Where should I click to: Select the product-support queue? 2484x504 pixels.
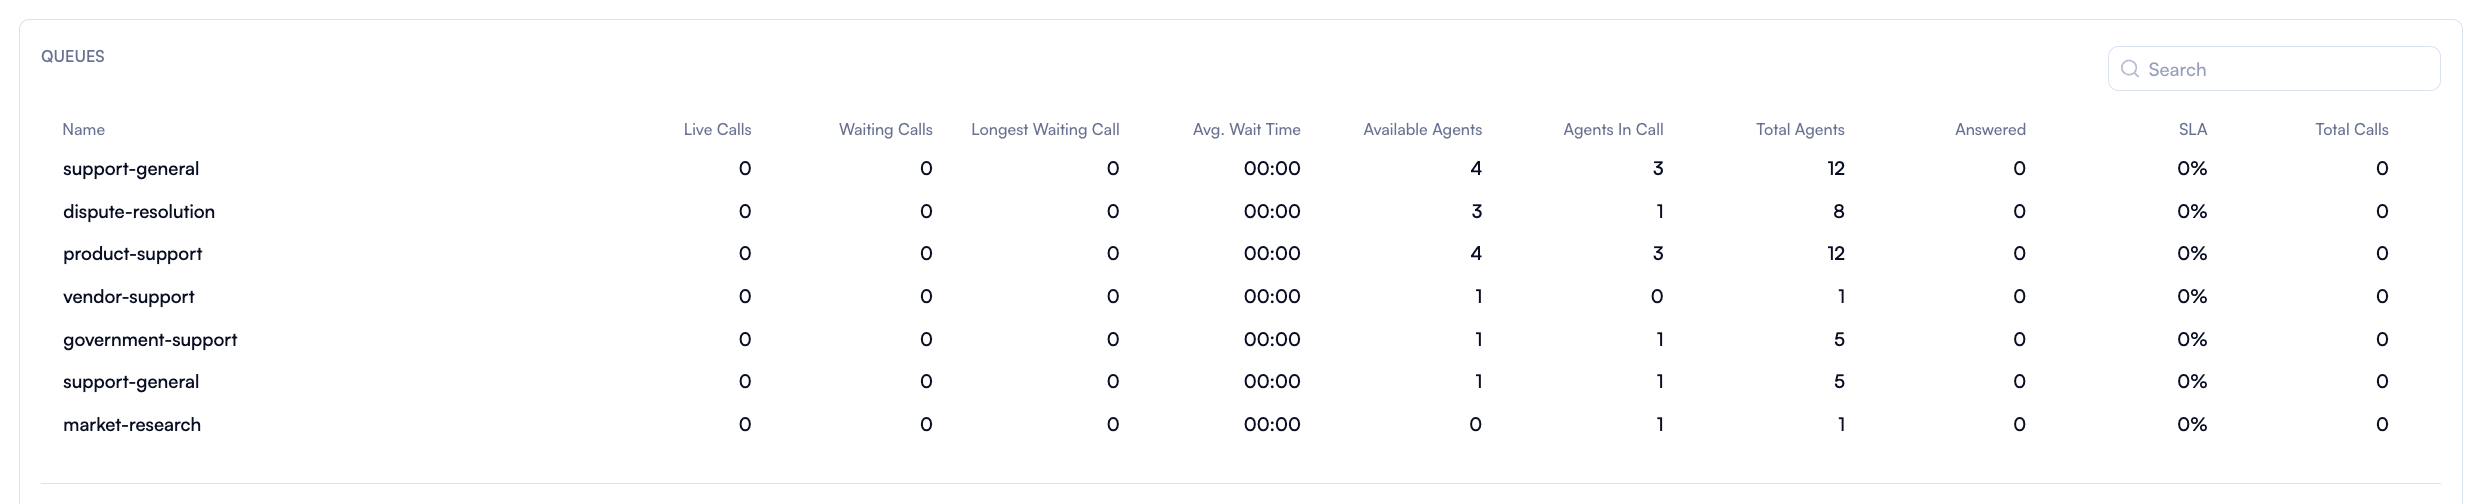point(132,254)
